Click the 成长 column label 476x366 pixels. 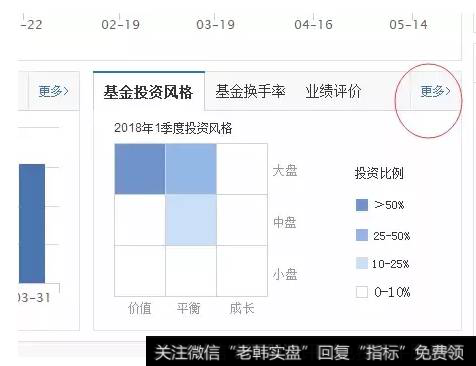(x=242, y=308)
